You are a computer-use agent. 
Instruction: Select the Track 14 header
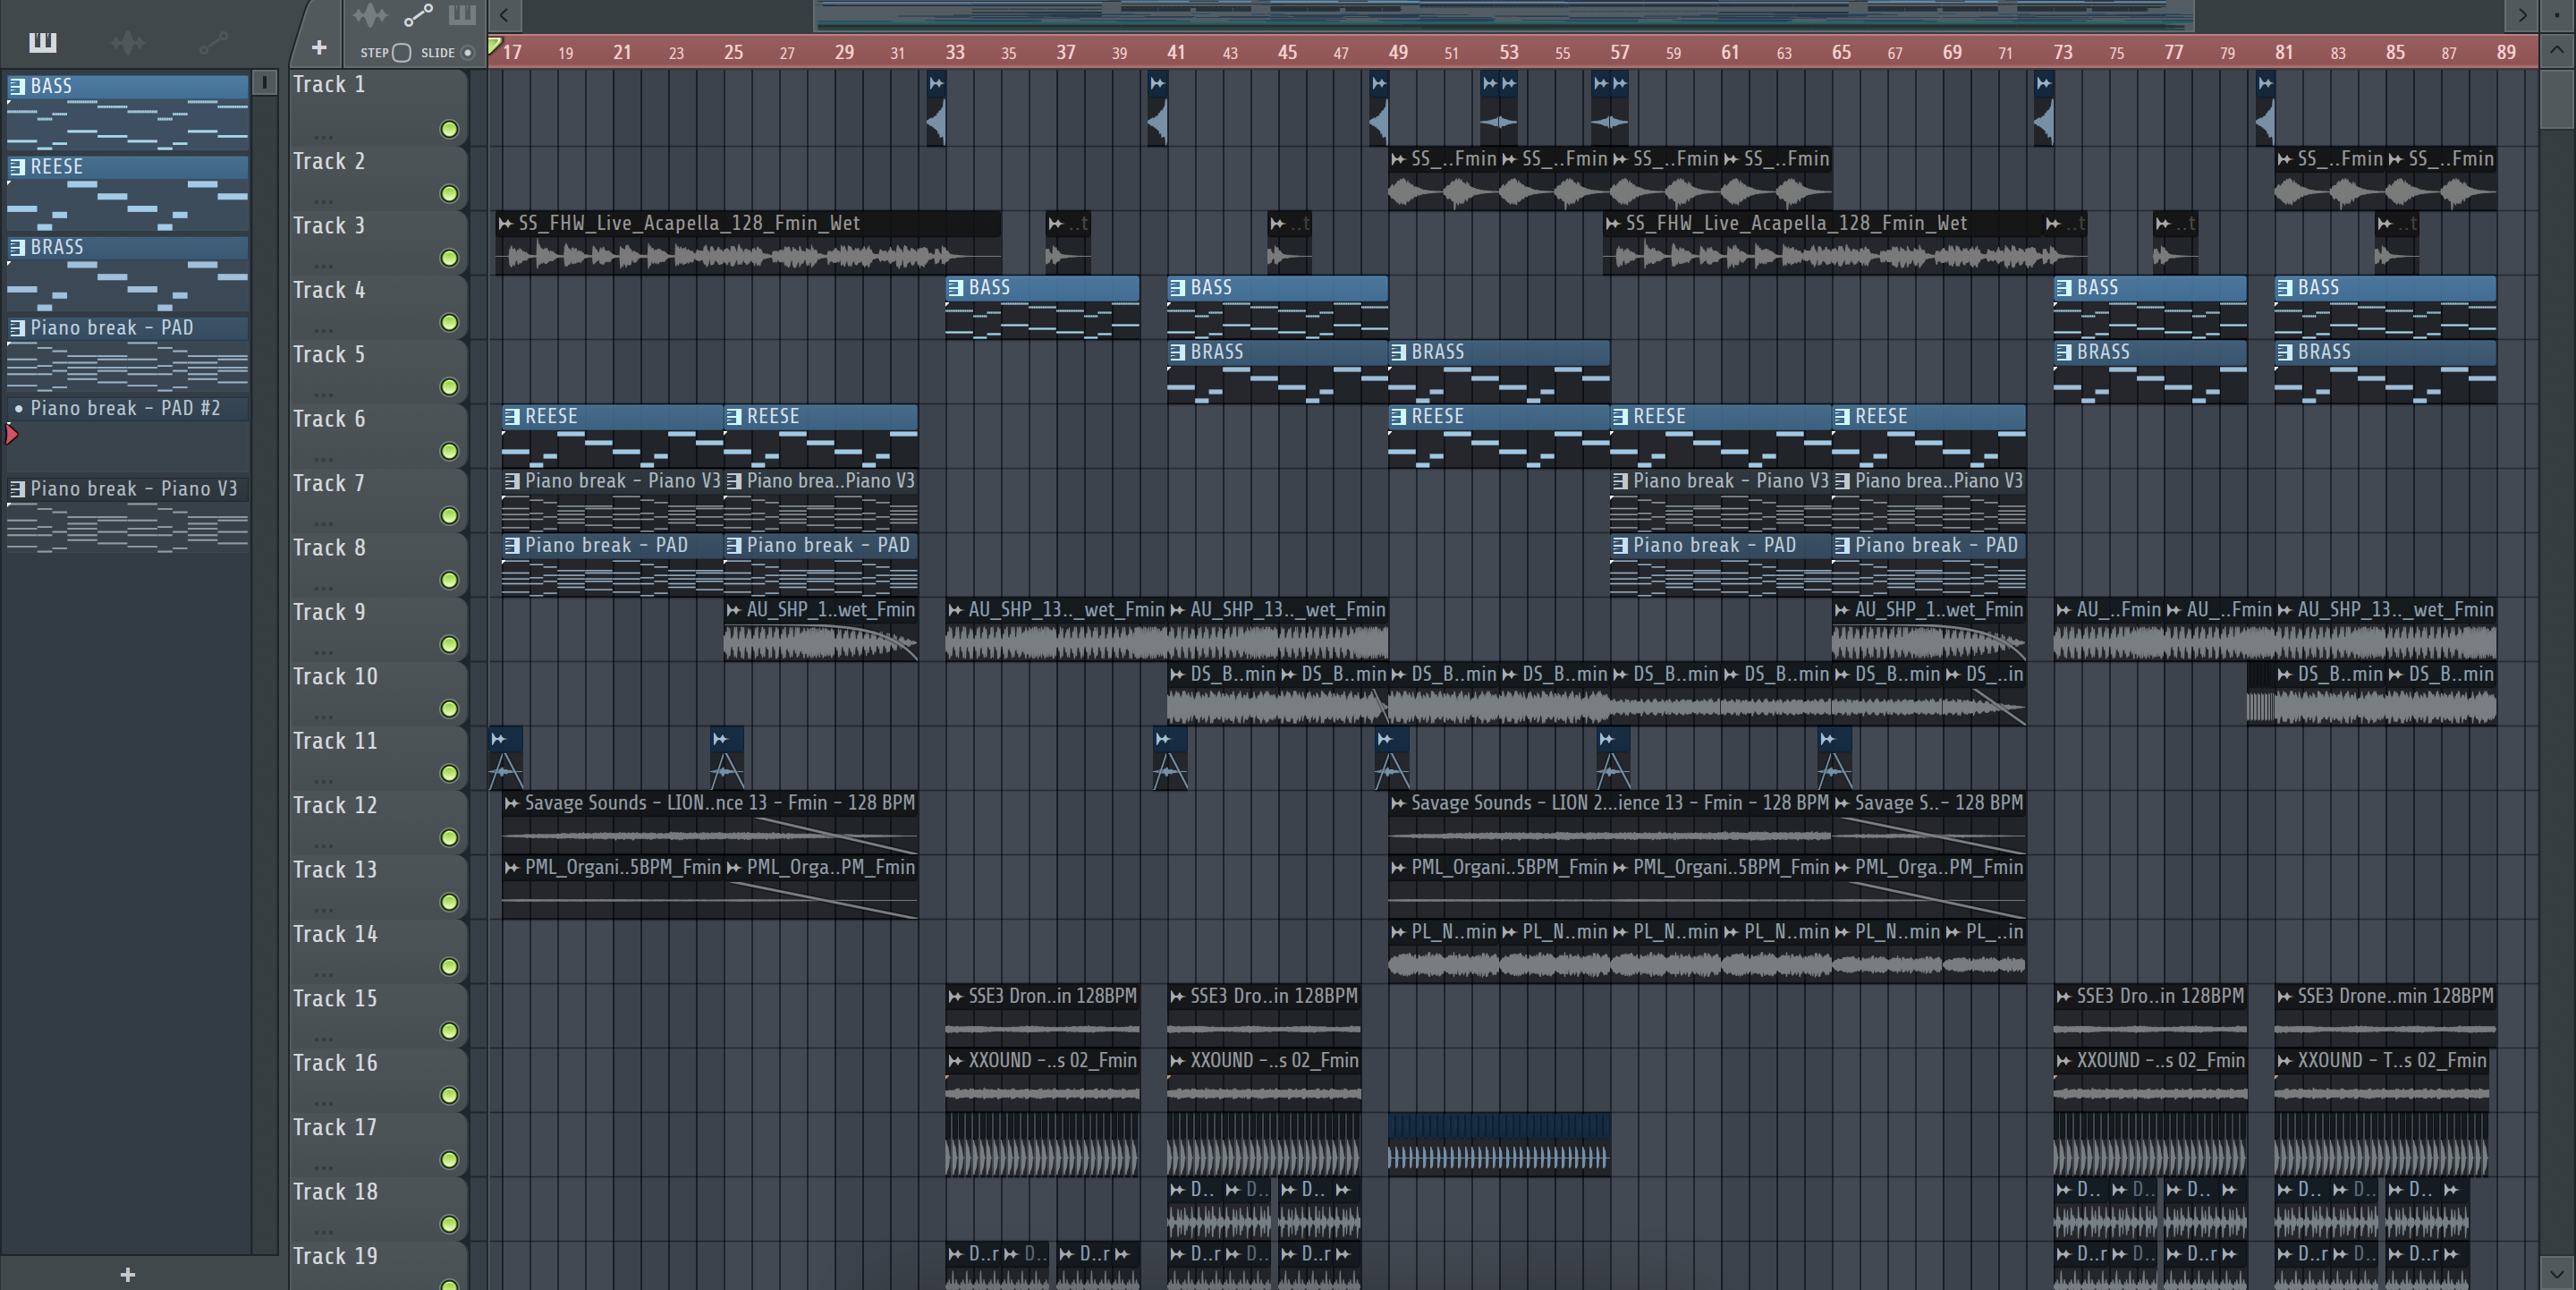click(378, 952)
